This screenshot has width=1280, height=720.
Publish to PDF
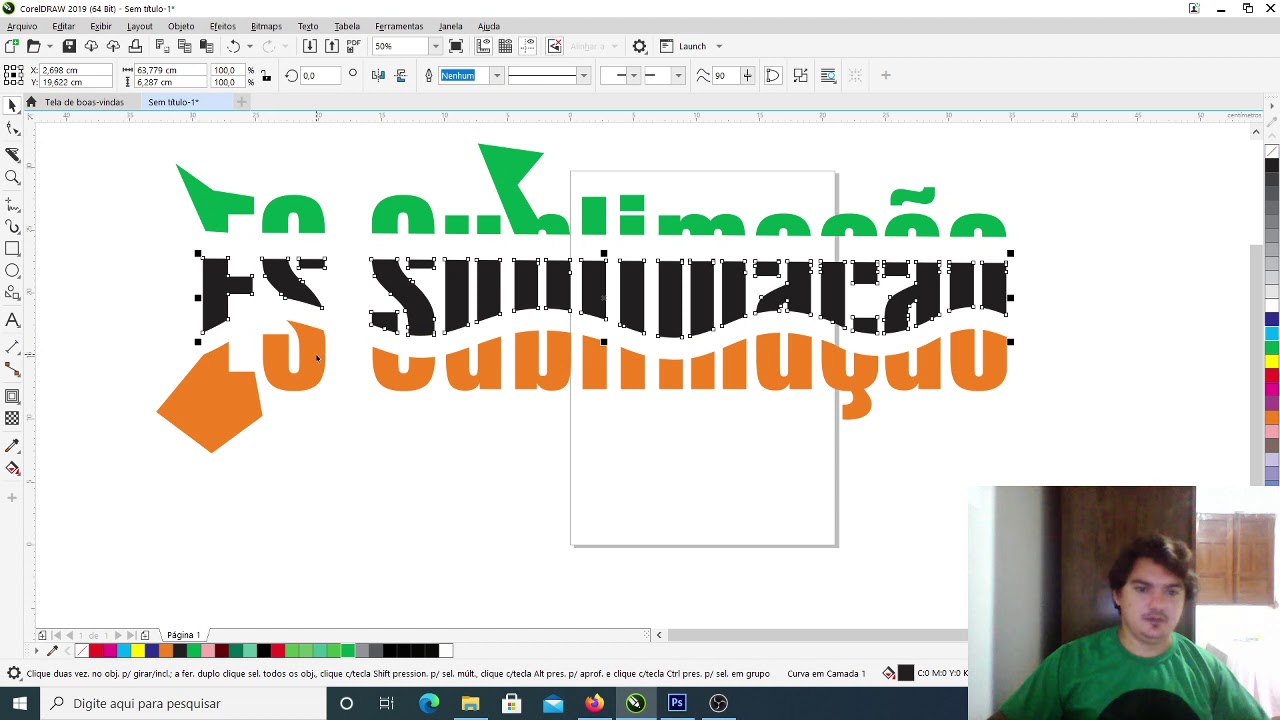354,46
